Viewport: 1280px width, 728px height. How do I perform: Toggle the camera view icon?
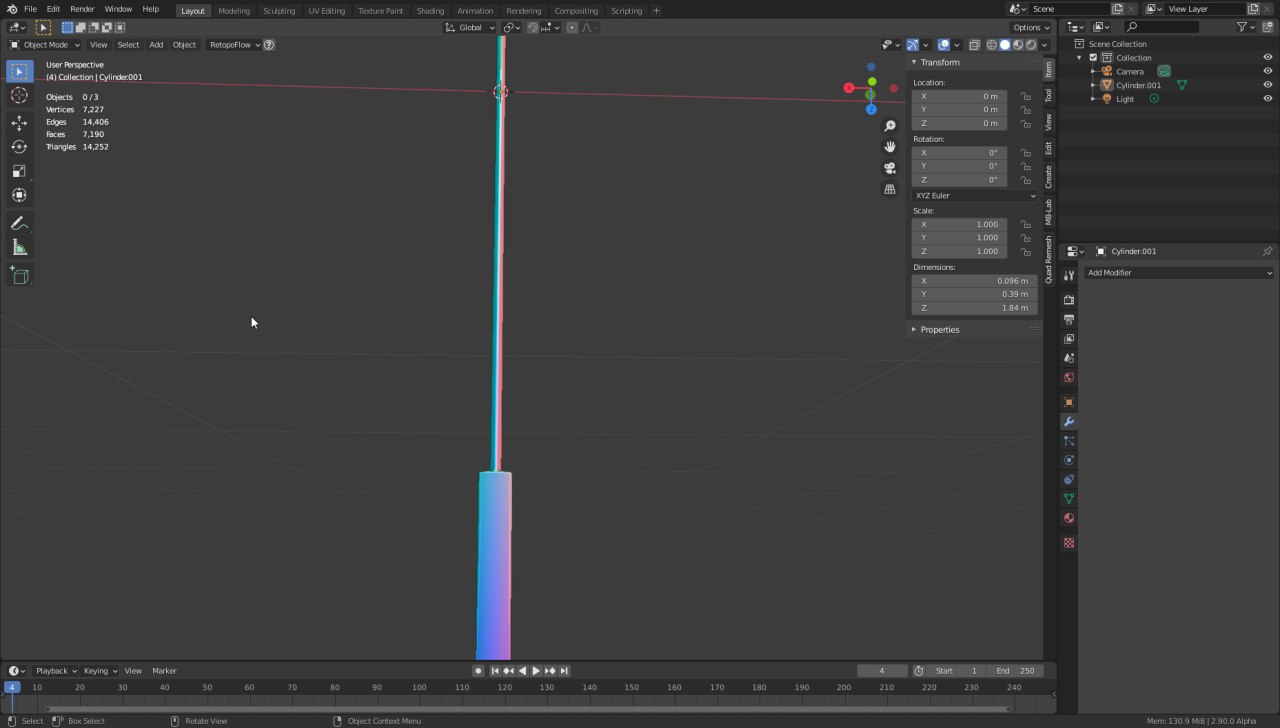tap(890, 168)
